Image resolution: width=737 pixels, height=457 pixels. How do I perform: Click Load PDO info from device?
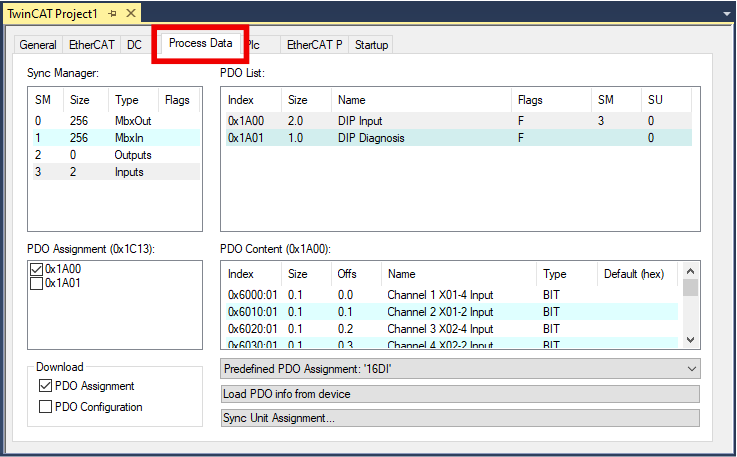click(460, 394)
